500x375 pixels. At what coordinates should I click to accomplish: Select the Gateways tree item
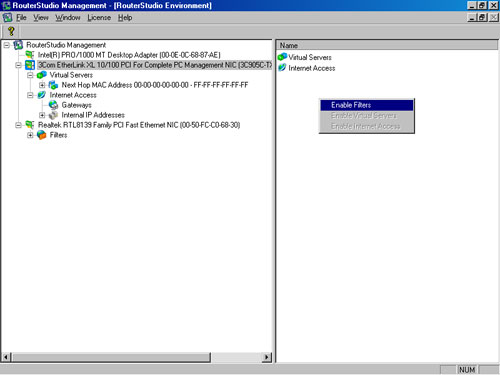[76, 105]
